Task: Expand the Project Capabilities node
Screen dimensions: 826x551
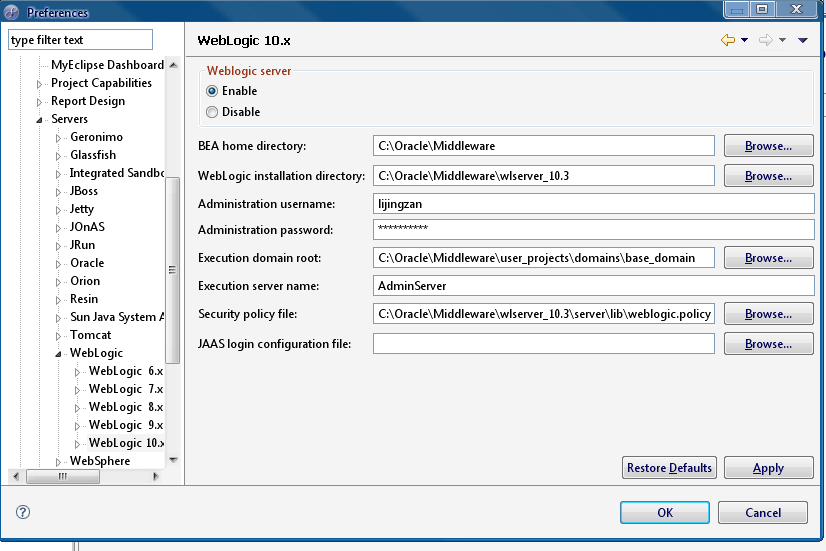Action: pyautogui.click(x=39, y=84)
